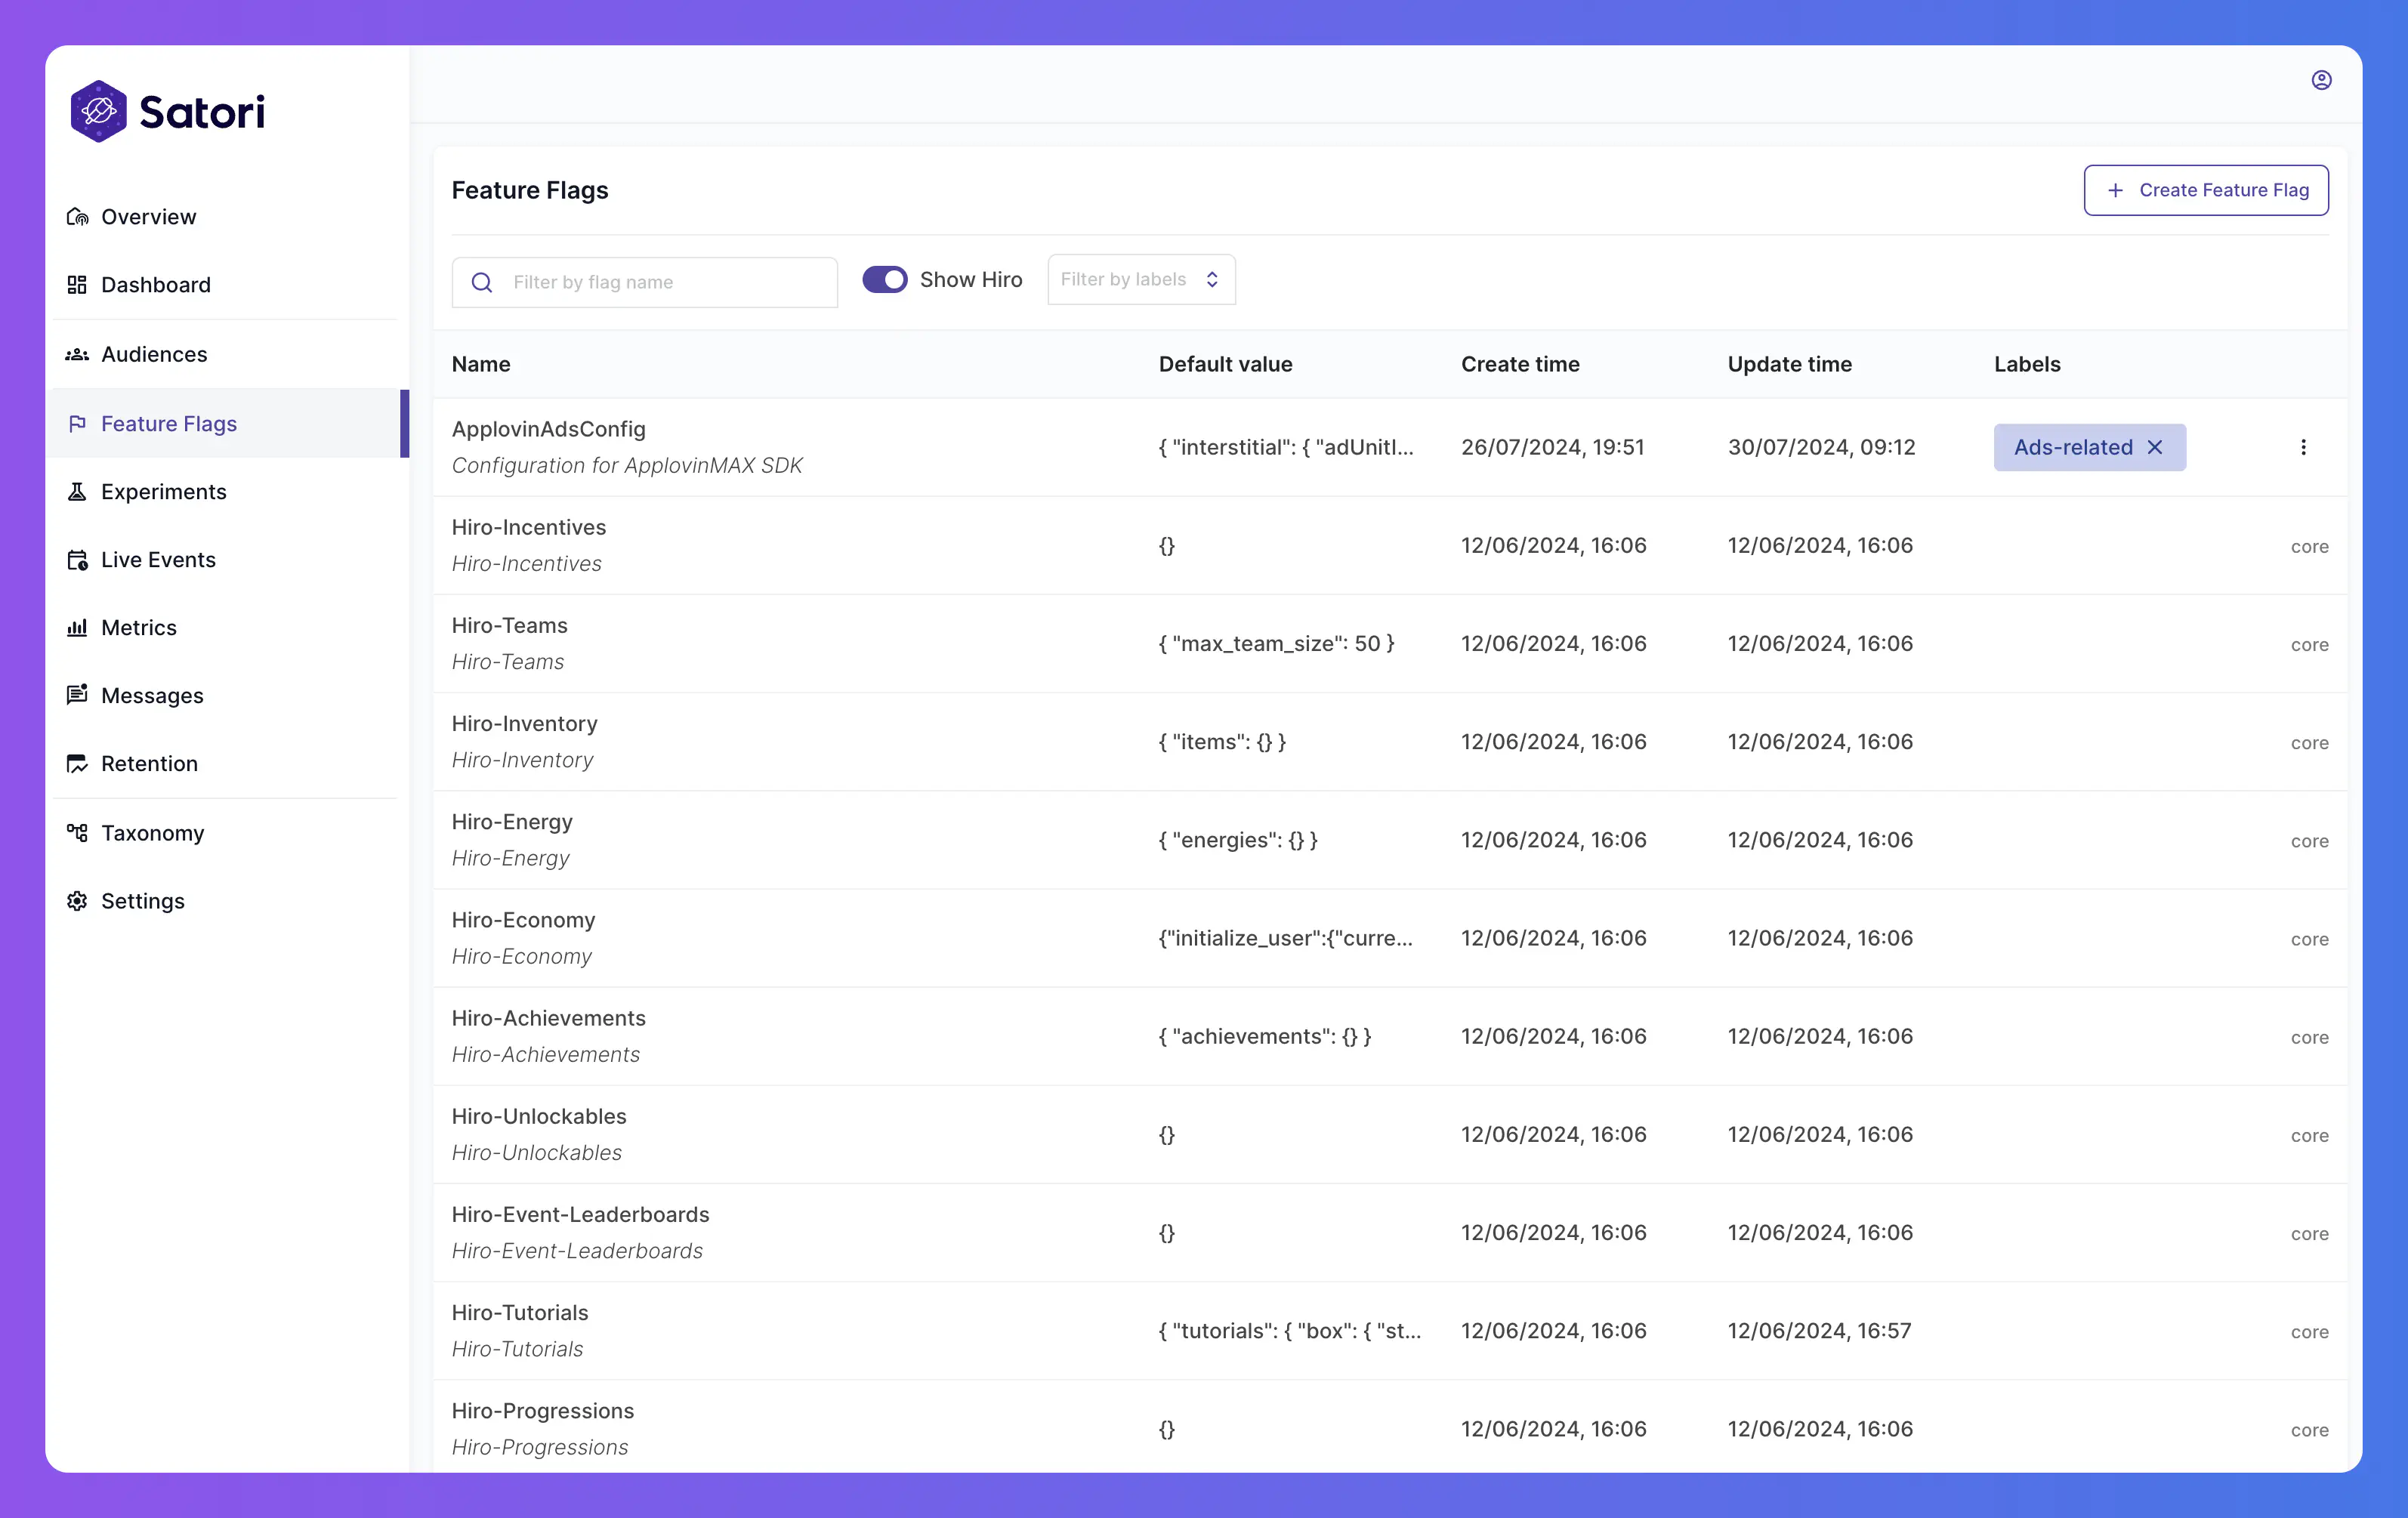Click the Create Feature Flag button
The image size is (2408, 1518).
point(2207,189)
